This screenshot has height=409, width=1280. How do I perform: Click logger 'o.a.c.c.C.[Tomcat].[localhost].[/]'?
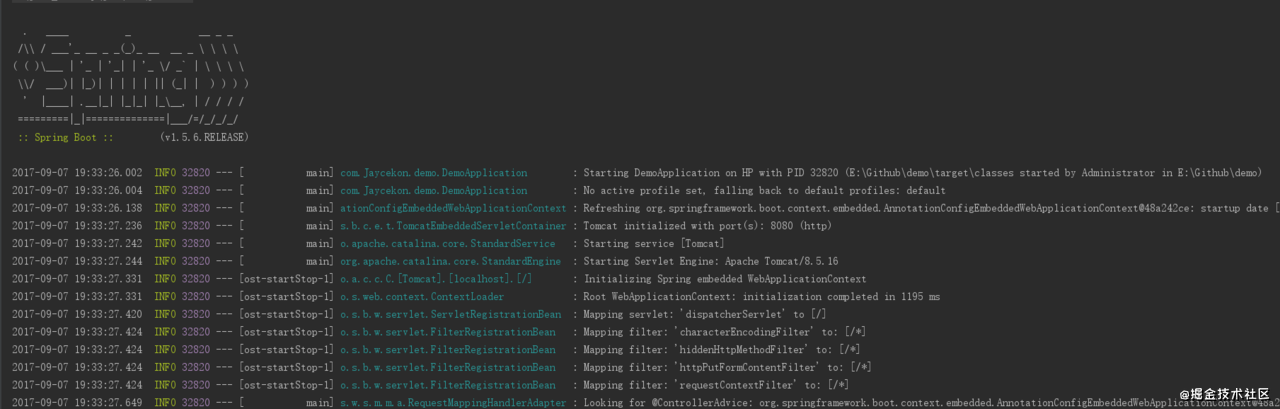[436, 279]
